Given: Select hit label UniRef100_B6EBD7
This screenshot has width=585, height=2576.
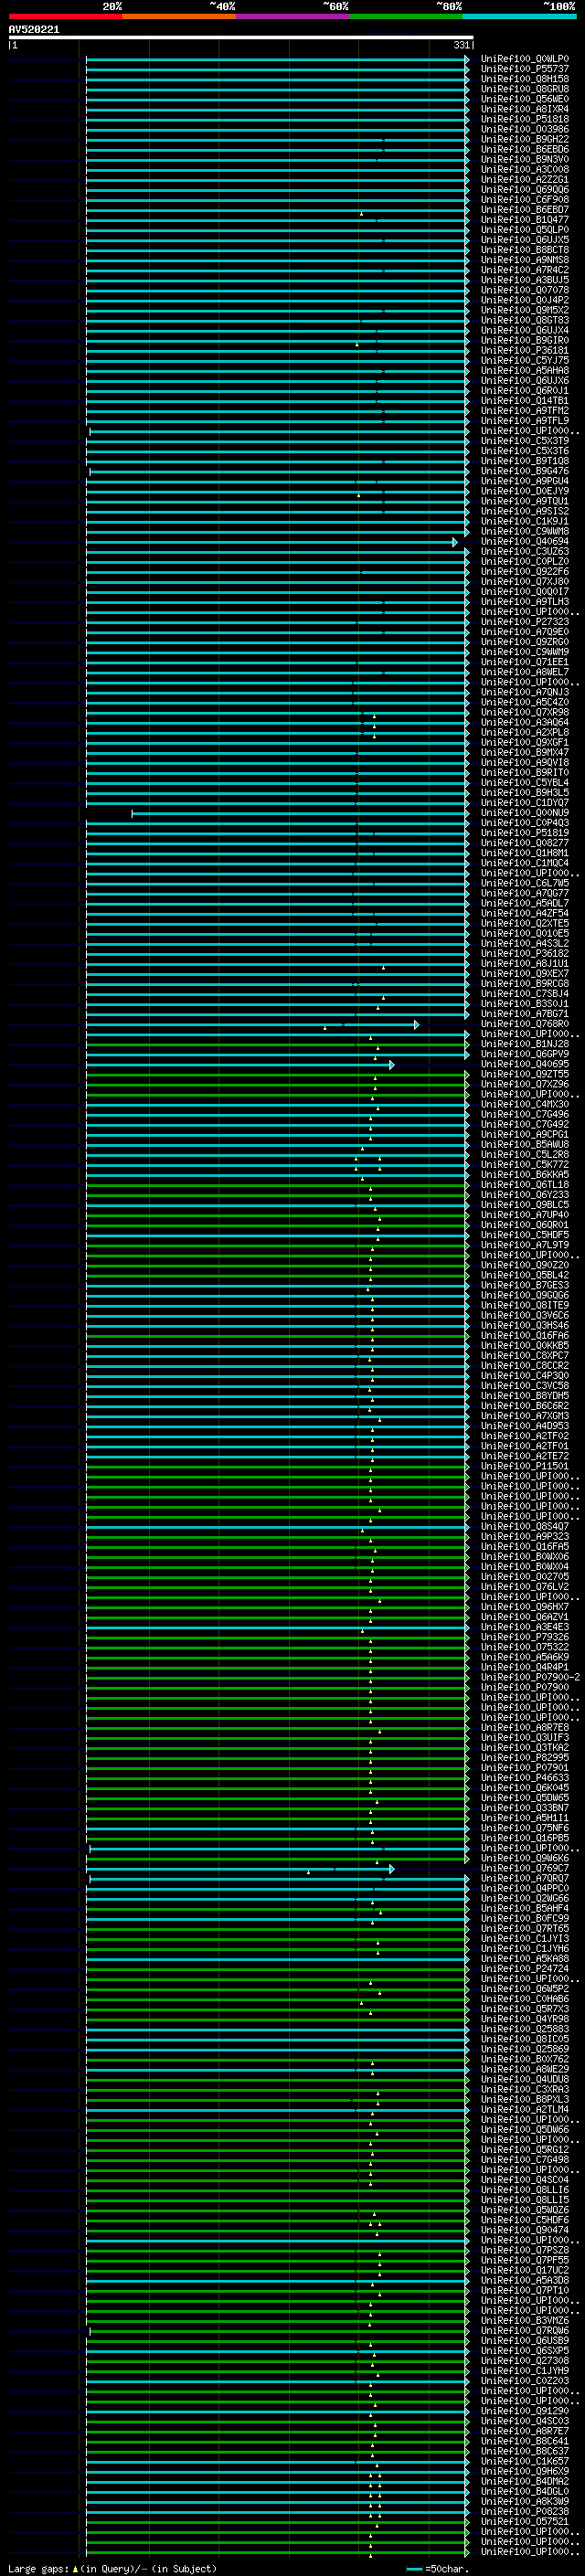Looking at the screenshot, I should point(525,210).
